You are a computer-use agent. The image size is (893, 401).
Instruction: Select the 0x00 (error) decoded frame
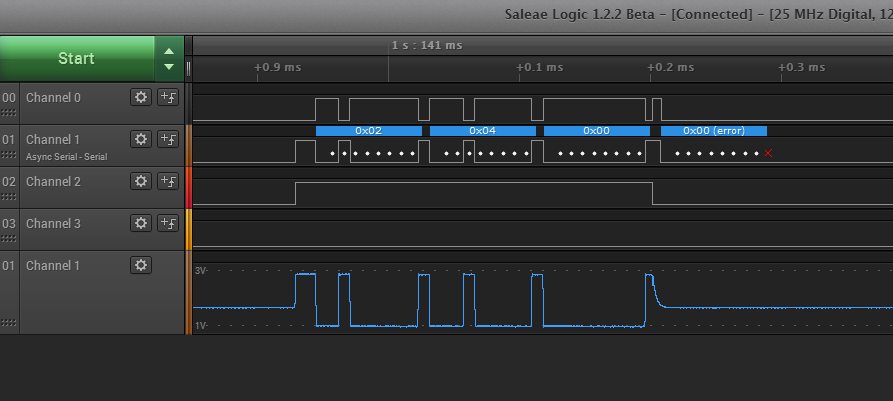click(714, 131)
